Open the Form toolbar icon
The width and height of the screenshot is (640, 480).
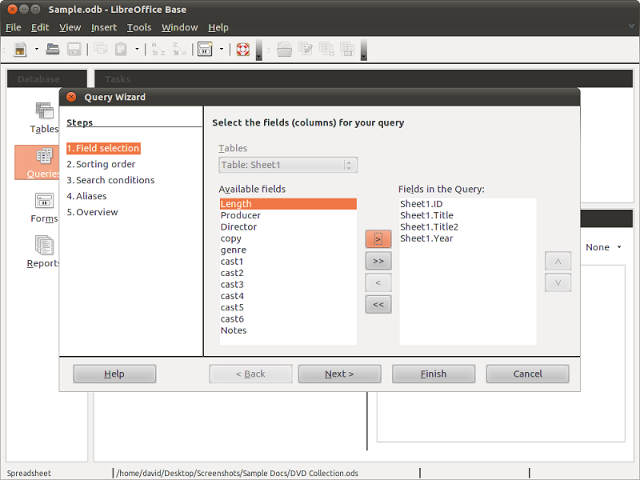[x=204, y=49]
